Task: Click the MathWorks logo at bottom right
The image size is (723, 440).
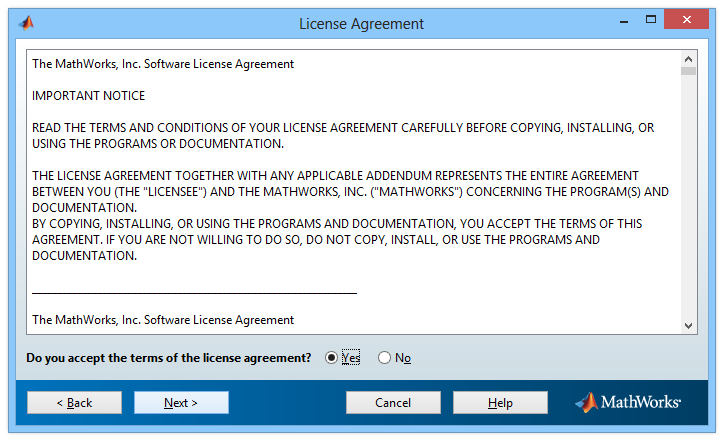Action: click(x=628, y=402)
